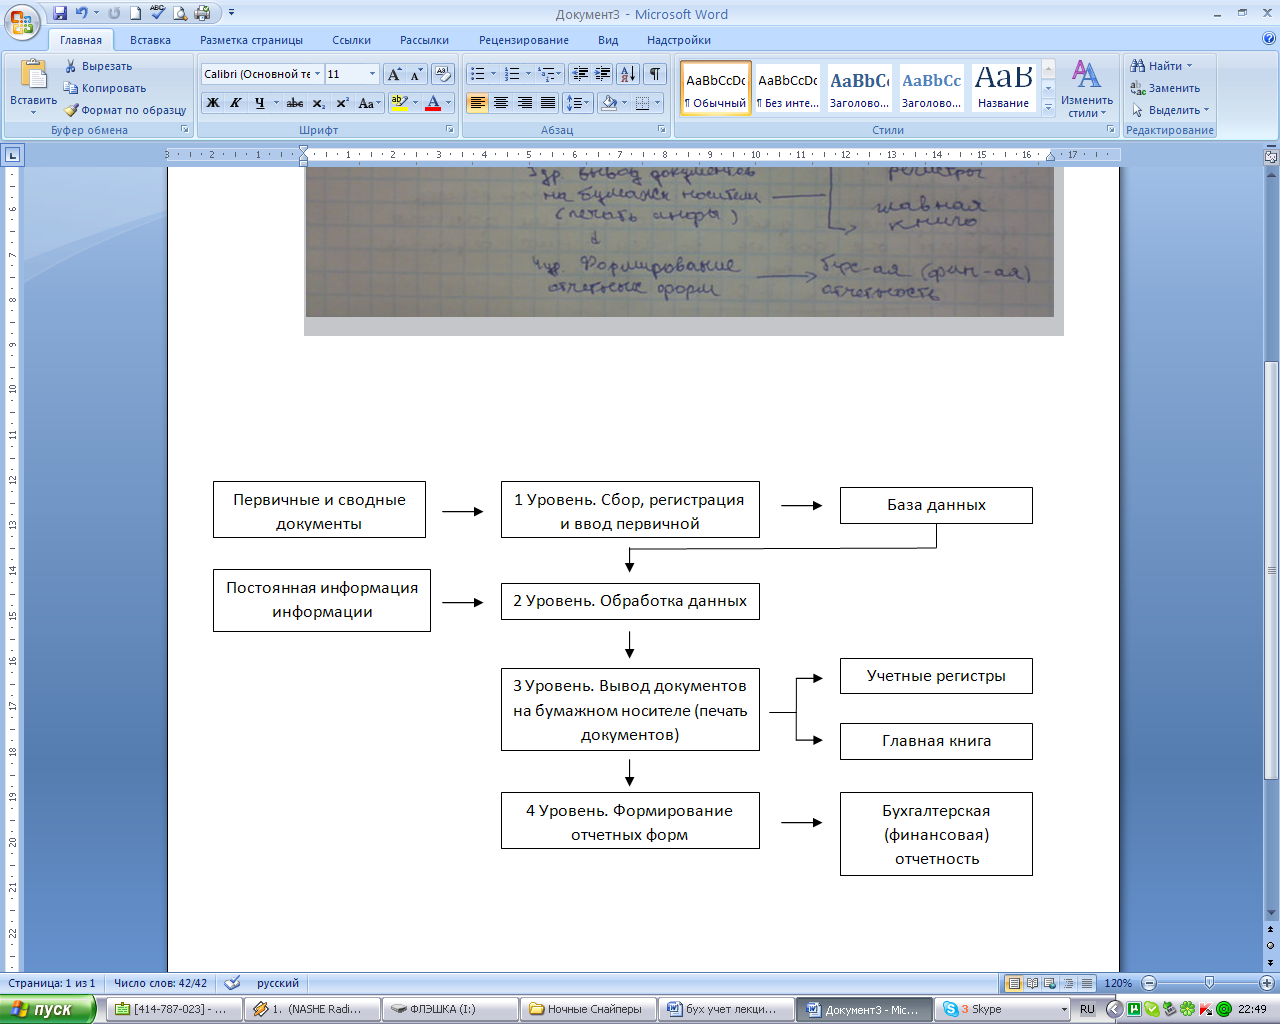This screenshot has height=1024, width=1280.
Task: Open the Рассылки ribbon tab
Action: point(424,40)
